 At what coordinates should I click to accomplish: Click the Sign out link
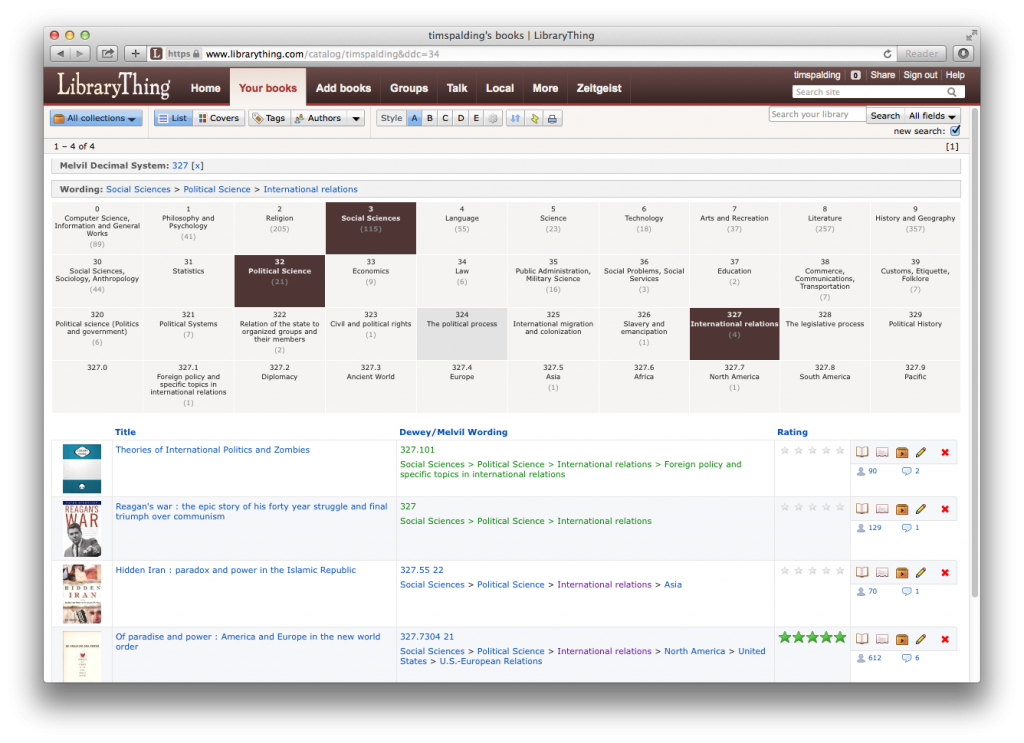[920, 75]
